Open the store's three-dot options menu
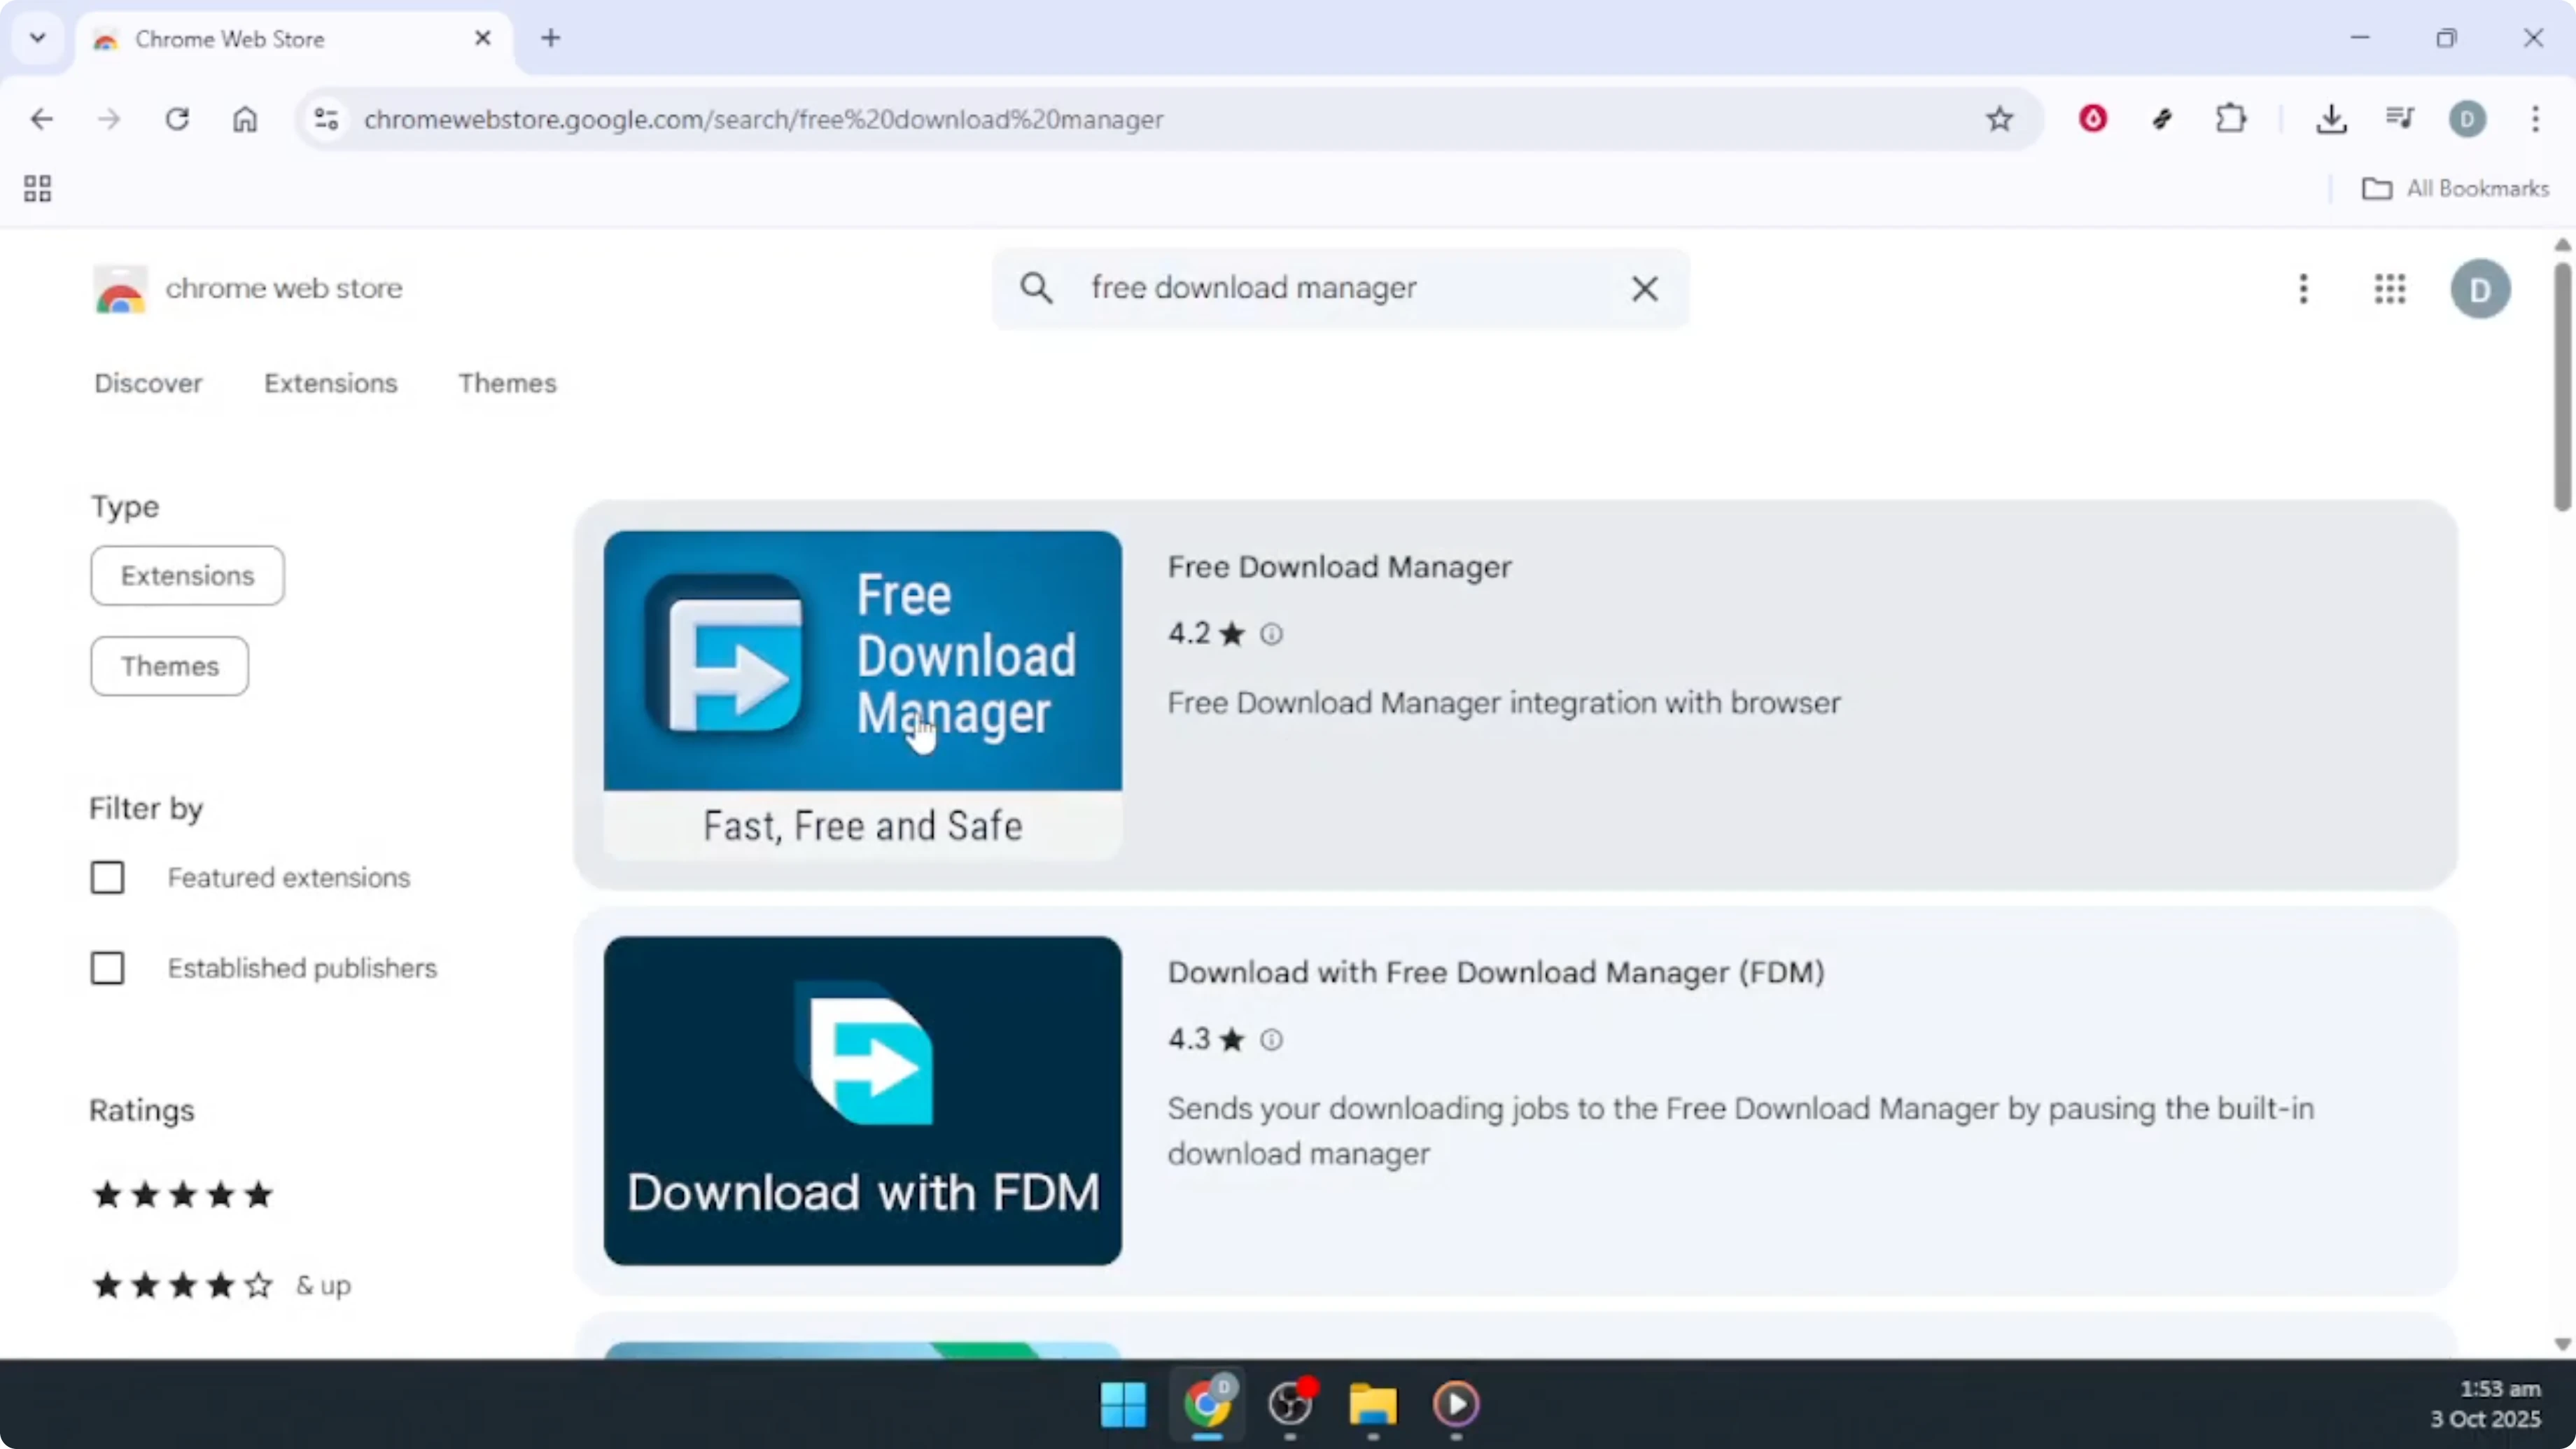 (2303, 289)
